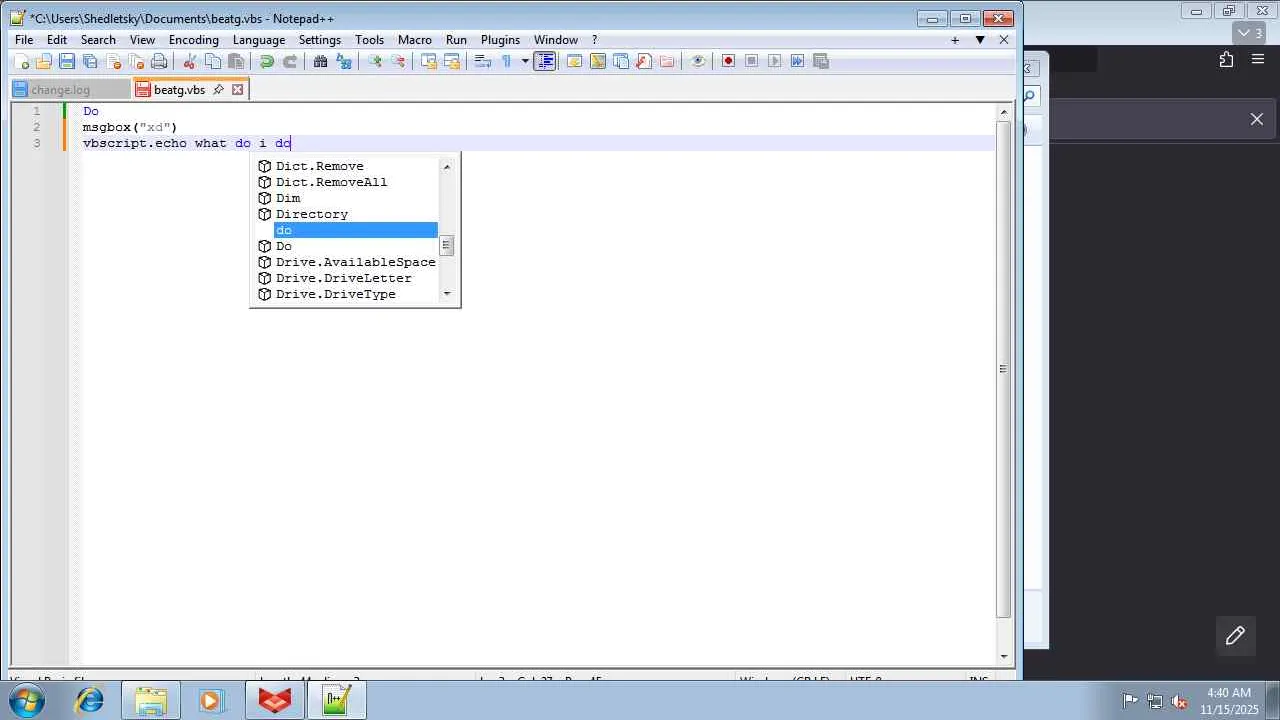Choose Drive.AvailableSpace in the autocomplete list
The width and height of the screenshot is (1280, 720).
(x=347, y=262)
